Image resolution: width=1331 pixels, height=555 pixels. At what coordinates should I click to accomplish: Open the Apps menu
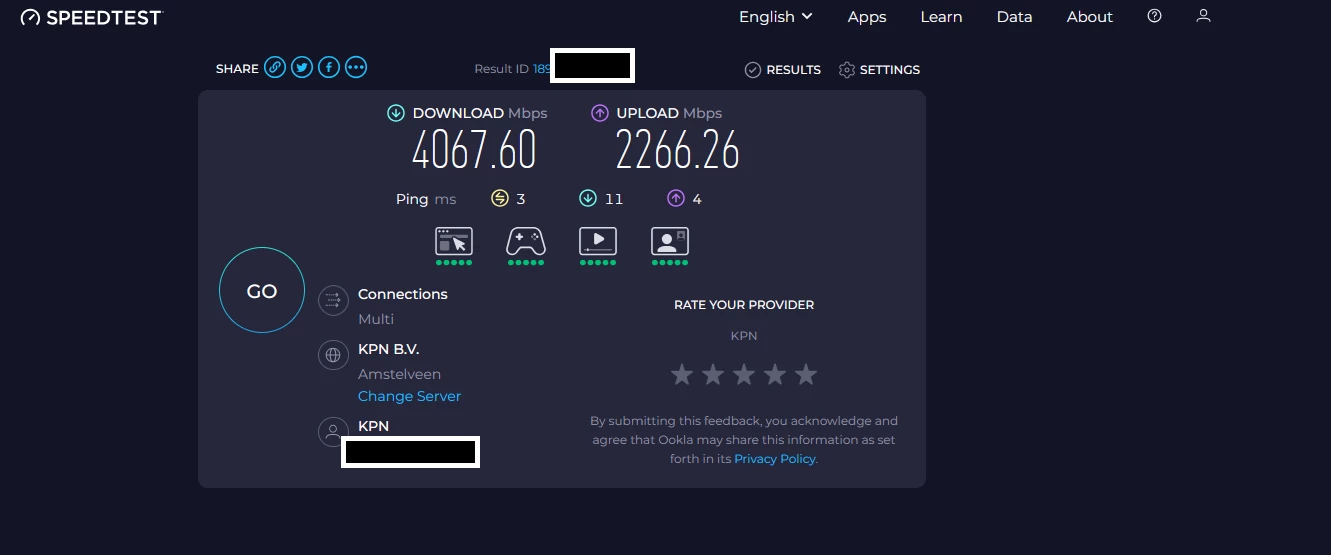867,16
